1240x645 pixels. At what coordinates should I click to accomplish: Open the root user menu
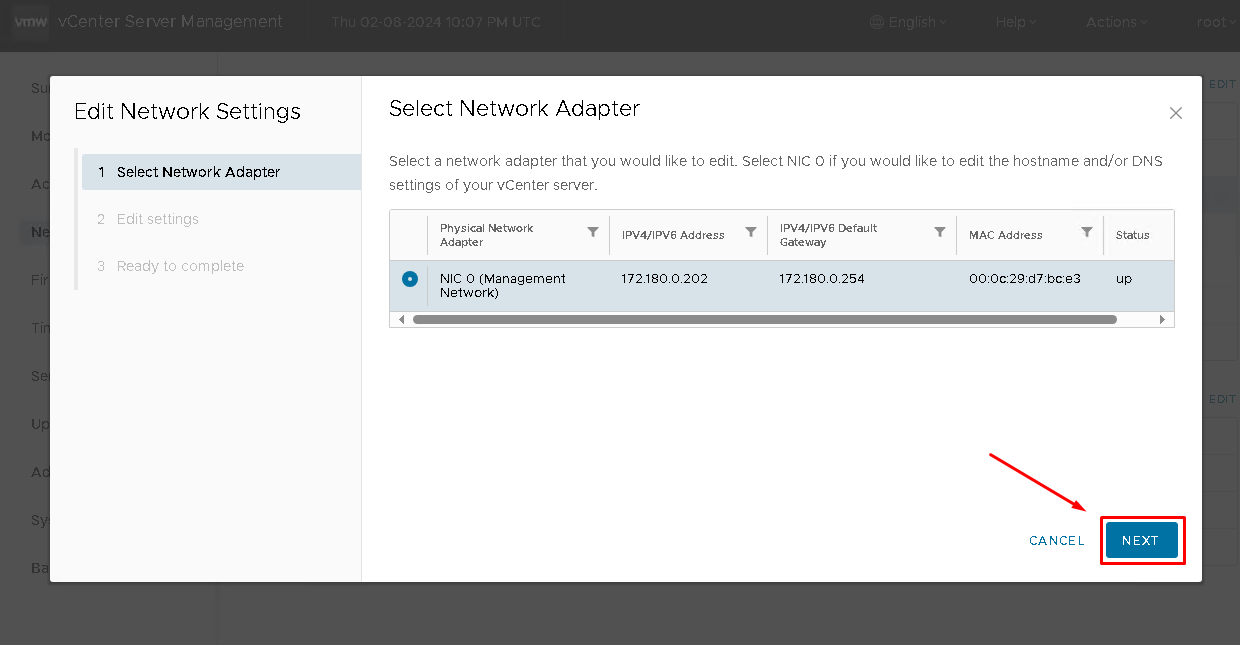pyautogui.click(x=1216, y=22)
